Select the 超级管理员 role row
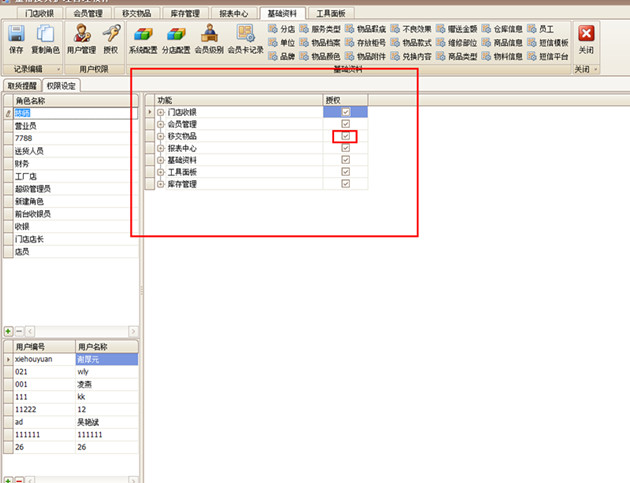 pos(33,188)
